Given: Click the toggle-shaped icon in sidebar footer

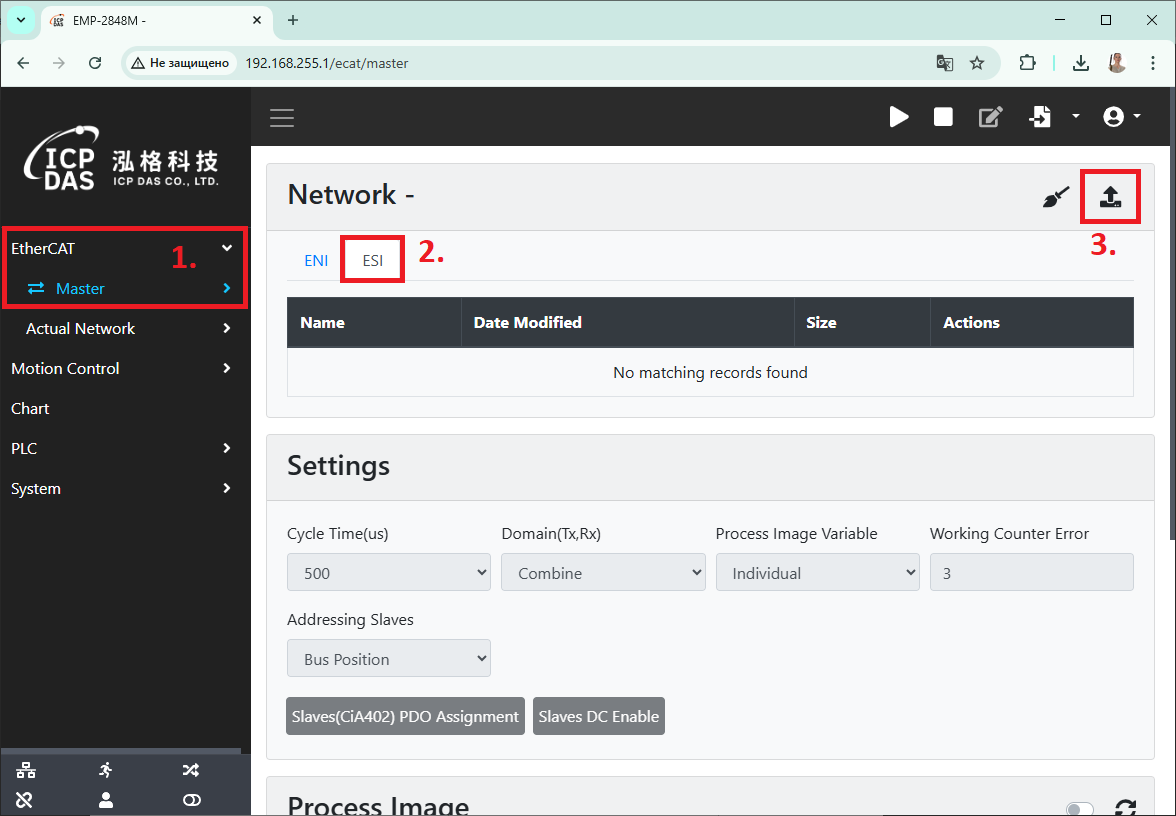Looking at the screenshot, I should click(192, 800).
